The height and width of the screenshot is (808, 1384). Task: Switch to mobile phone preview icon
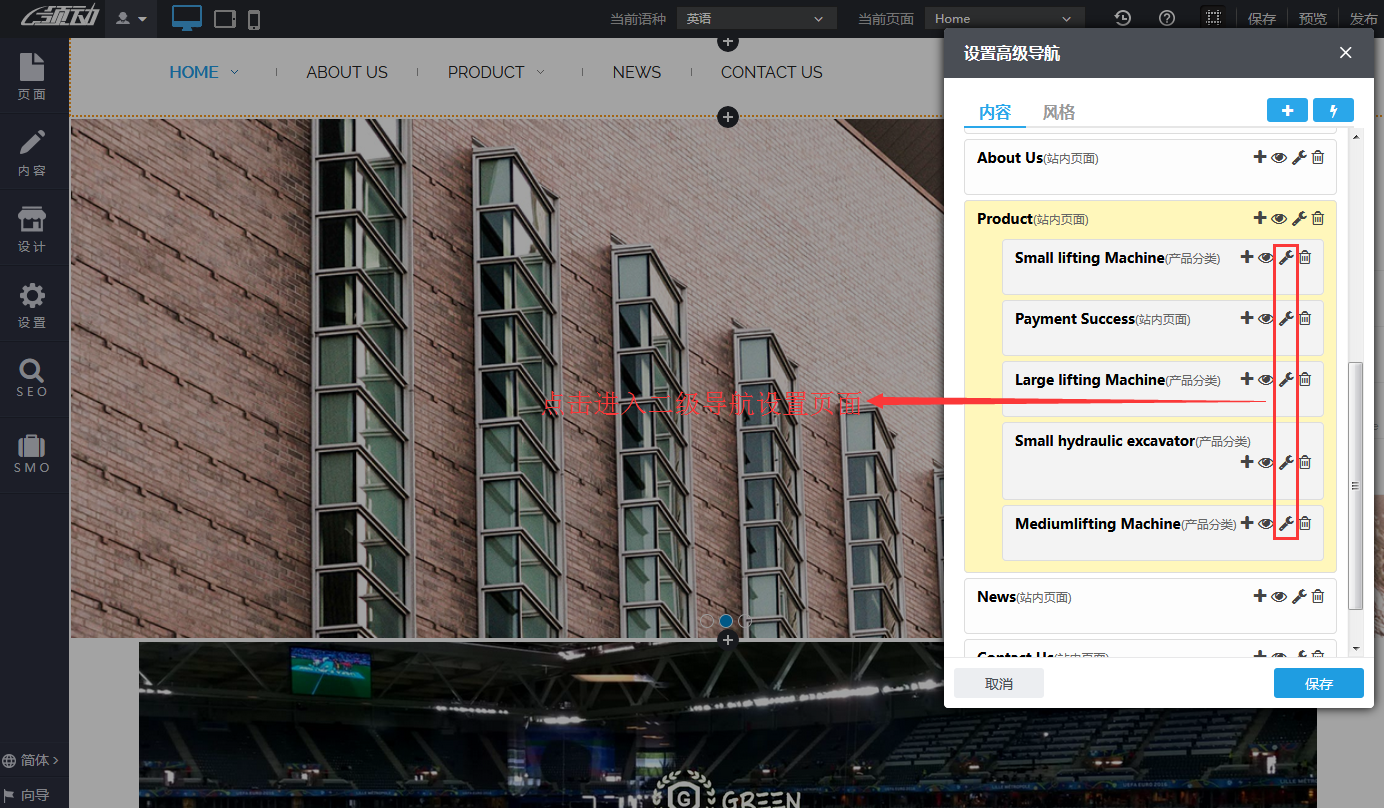pos(254,18)
